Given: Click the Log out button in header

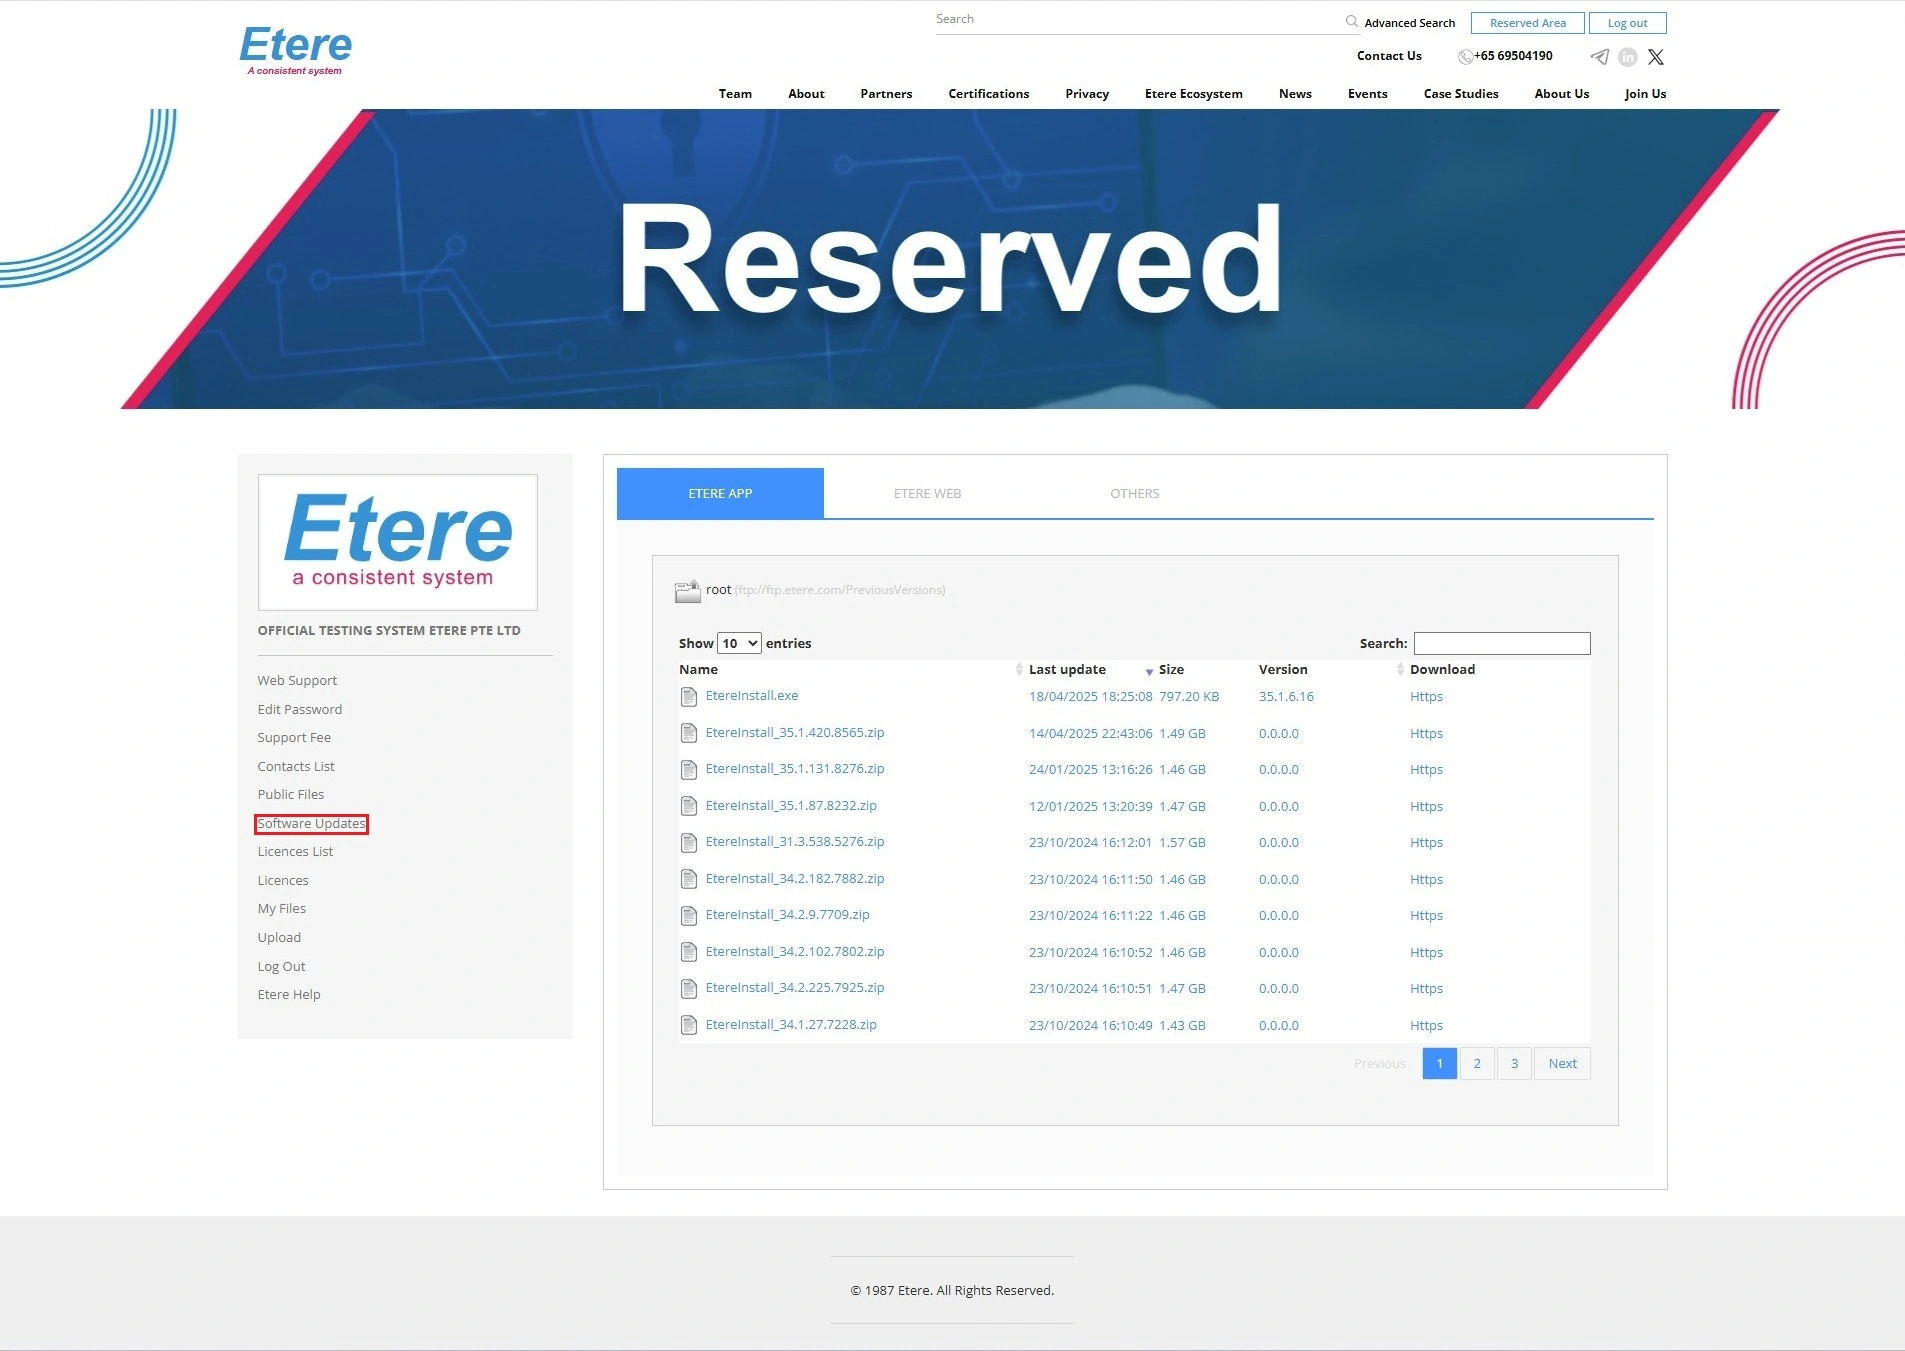Looking at the screenshot, I should [1627, 23].
